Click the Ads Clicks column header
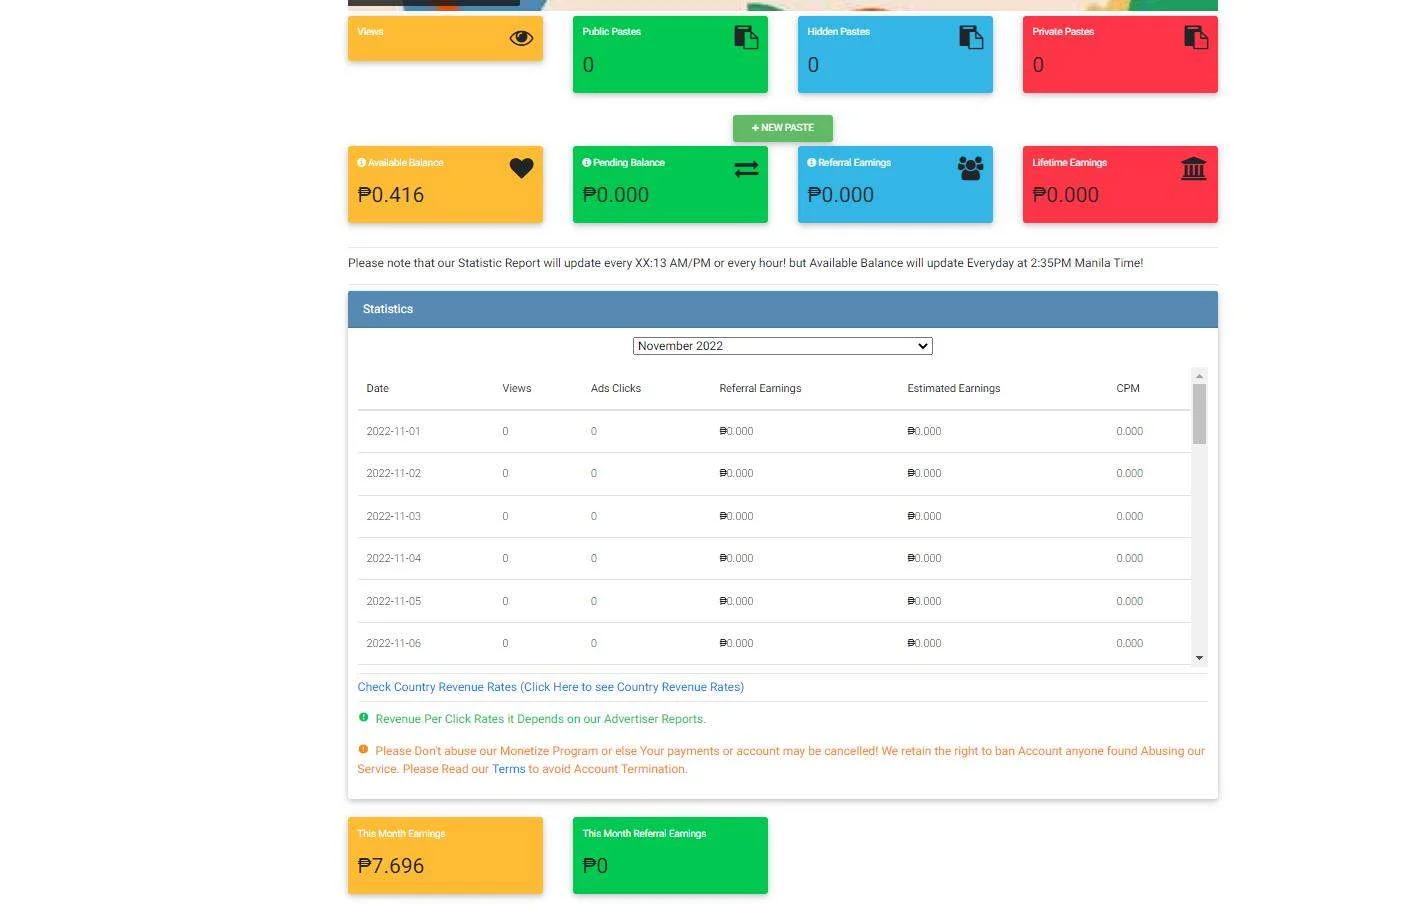Image resolution: width=1409 pixels, height=906 pixels. click(616, 388)
